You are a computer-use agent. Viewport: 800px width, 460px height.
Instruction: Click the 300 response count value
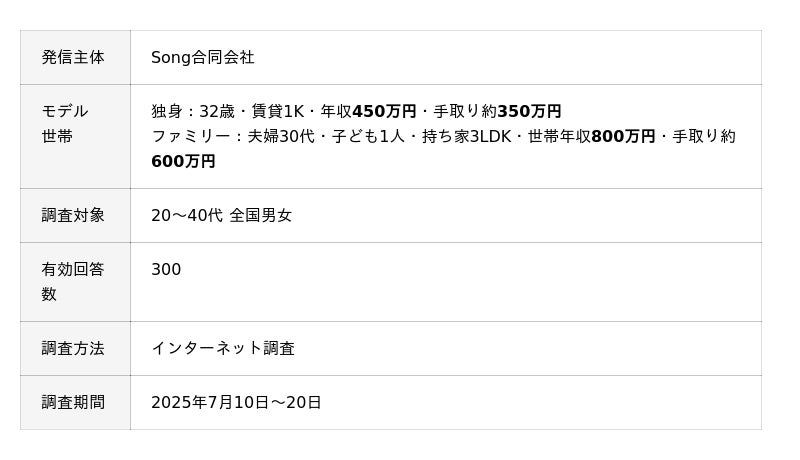(166, 269)
